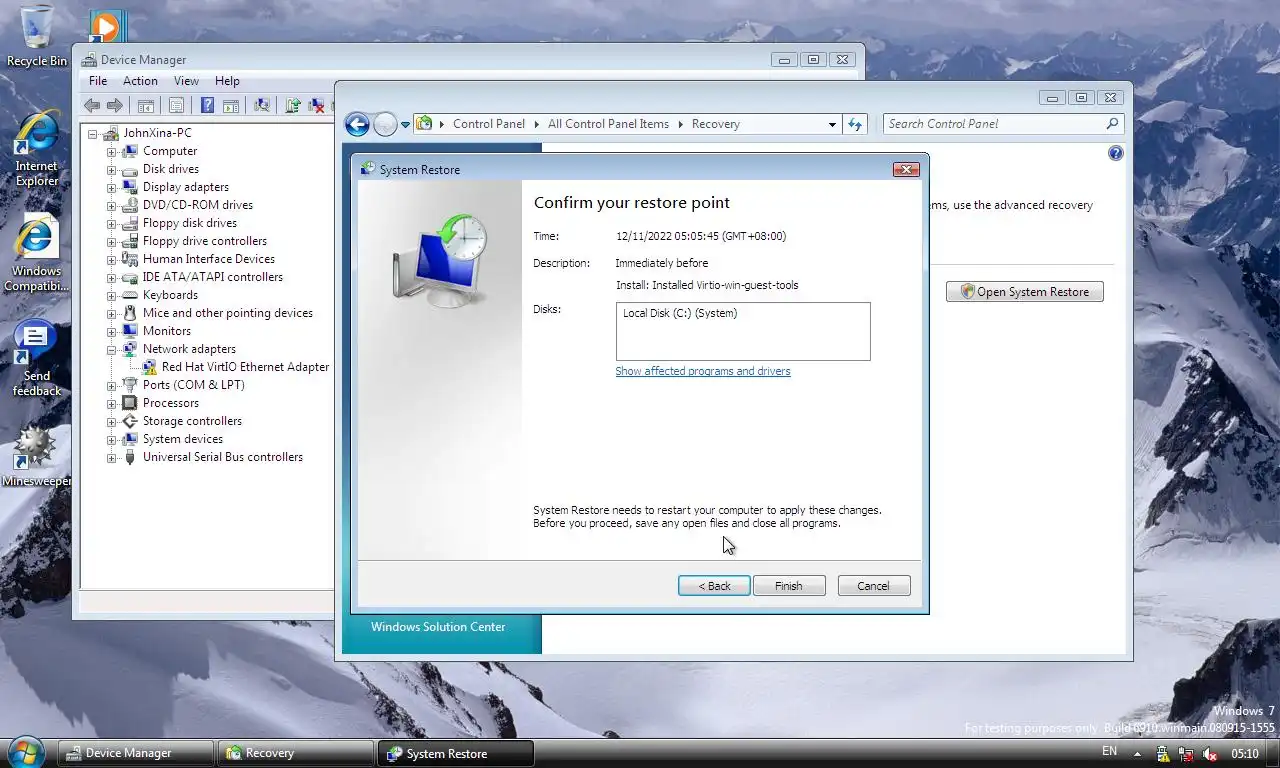Select Human Interface Devices text
Image resolution: width=1280 pixels, height=768 pixels.
[208, 259]
